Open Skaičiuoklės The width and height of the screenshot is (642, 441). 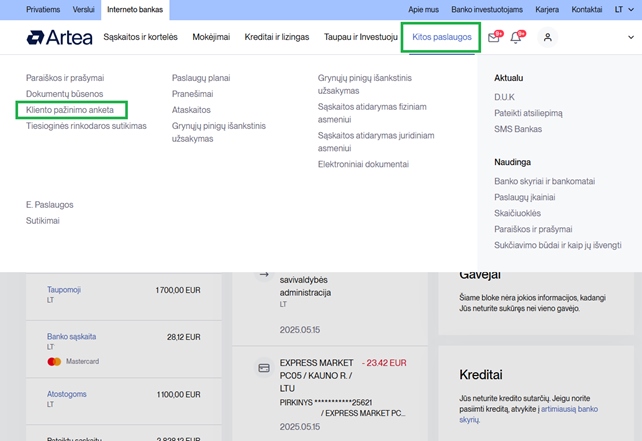pos(518,213)
